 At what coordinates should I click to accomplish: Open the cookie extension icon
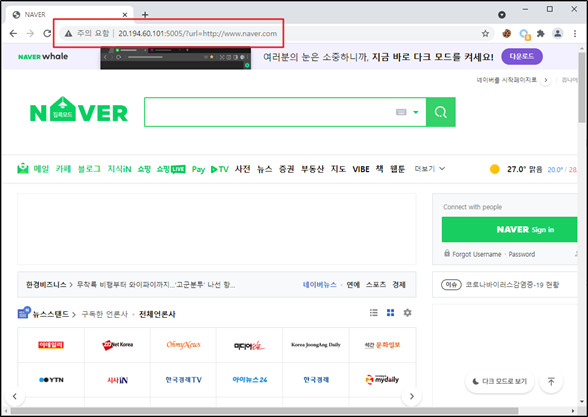(507, 34)
